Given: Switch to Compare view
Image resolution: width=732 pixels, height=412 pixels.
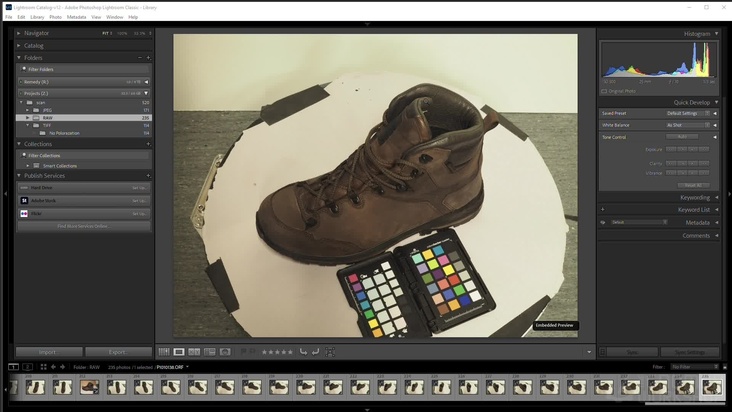Looking at the screenshot, I should pos(194,352).
